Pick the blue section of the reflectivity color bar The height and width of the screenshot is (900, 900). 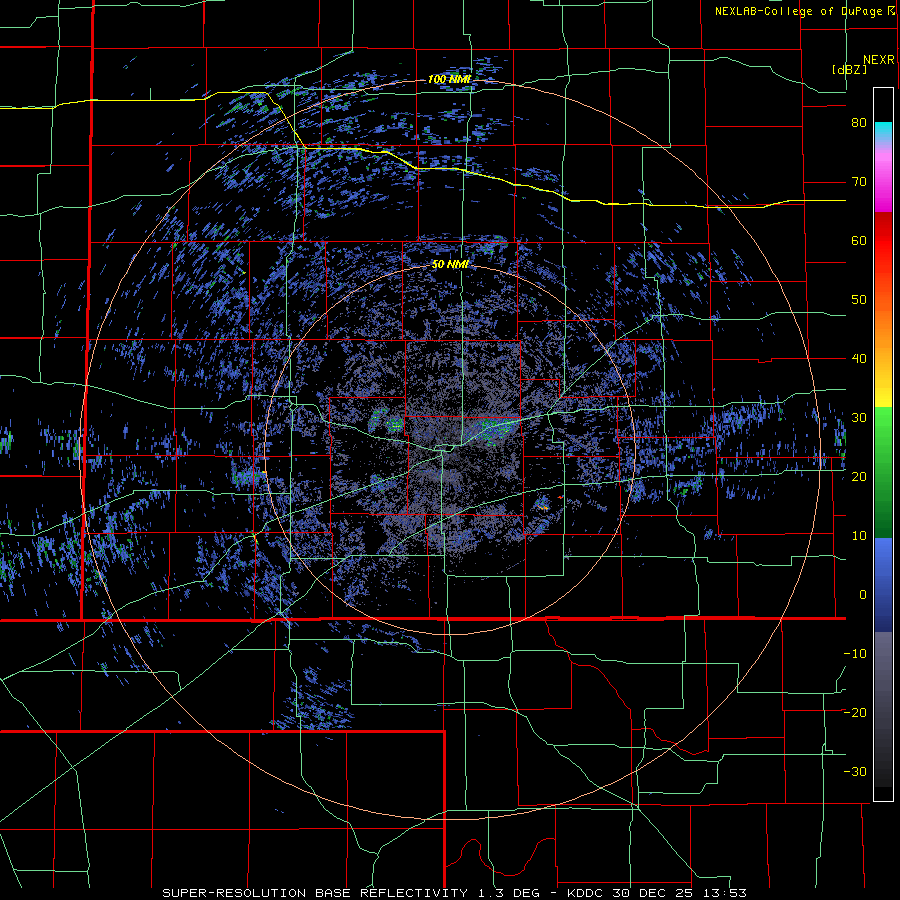[883, 584]
